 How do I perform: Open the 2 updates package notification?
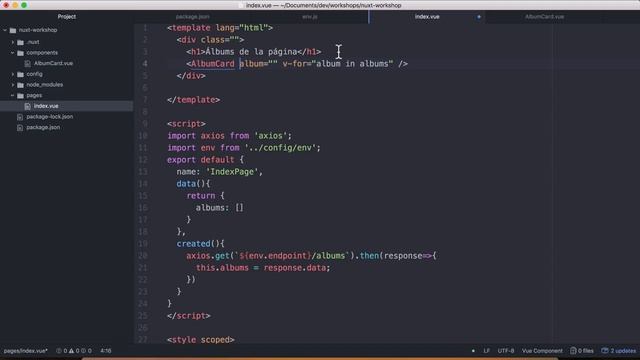pyautogui.click(x=618, y=351)
